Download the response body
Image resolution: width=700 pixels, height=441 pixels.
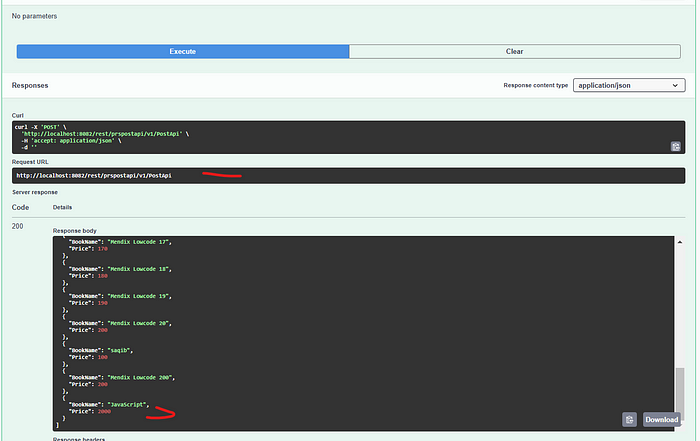660,420
